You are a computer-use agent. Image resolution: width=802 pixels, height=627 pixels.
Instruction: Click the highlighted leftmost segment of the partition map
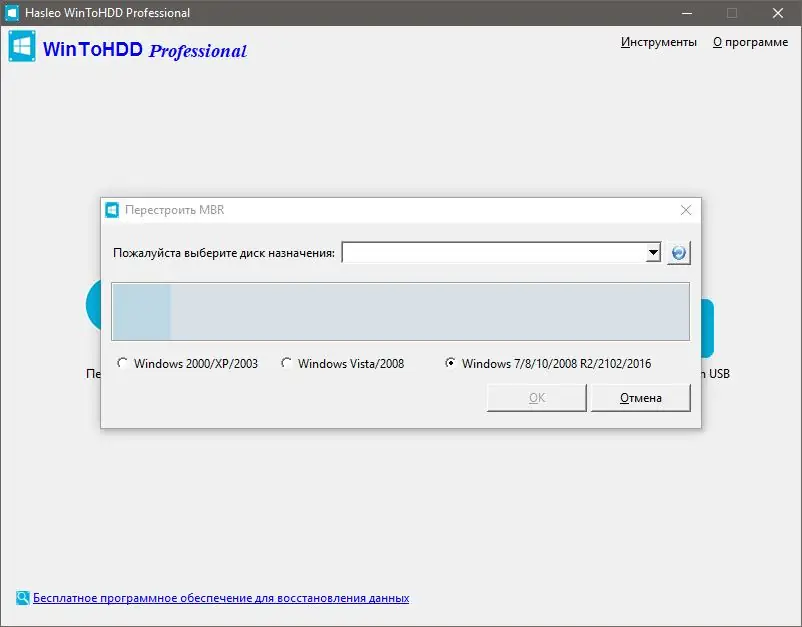click(x=140, y=311)
